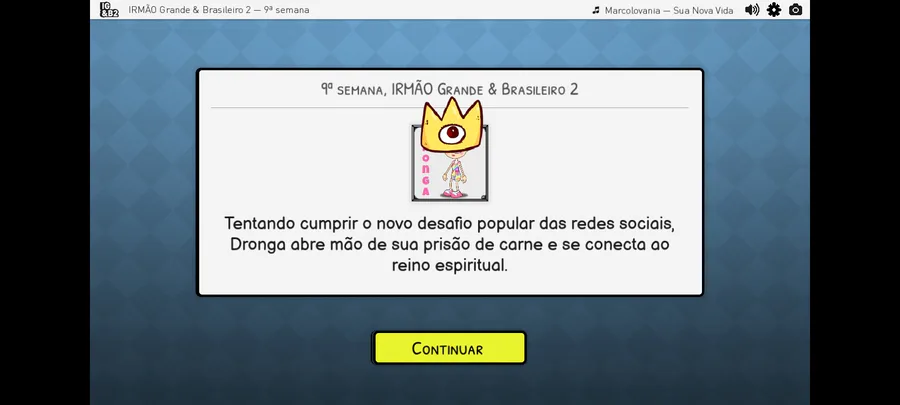
Task: Click the track name Marcolovania — Sua Nova Vida
Action: [x=669, y=10]
